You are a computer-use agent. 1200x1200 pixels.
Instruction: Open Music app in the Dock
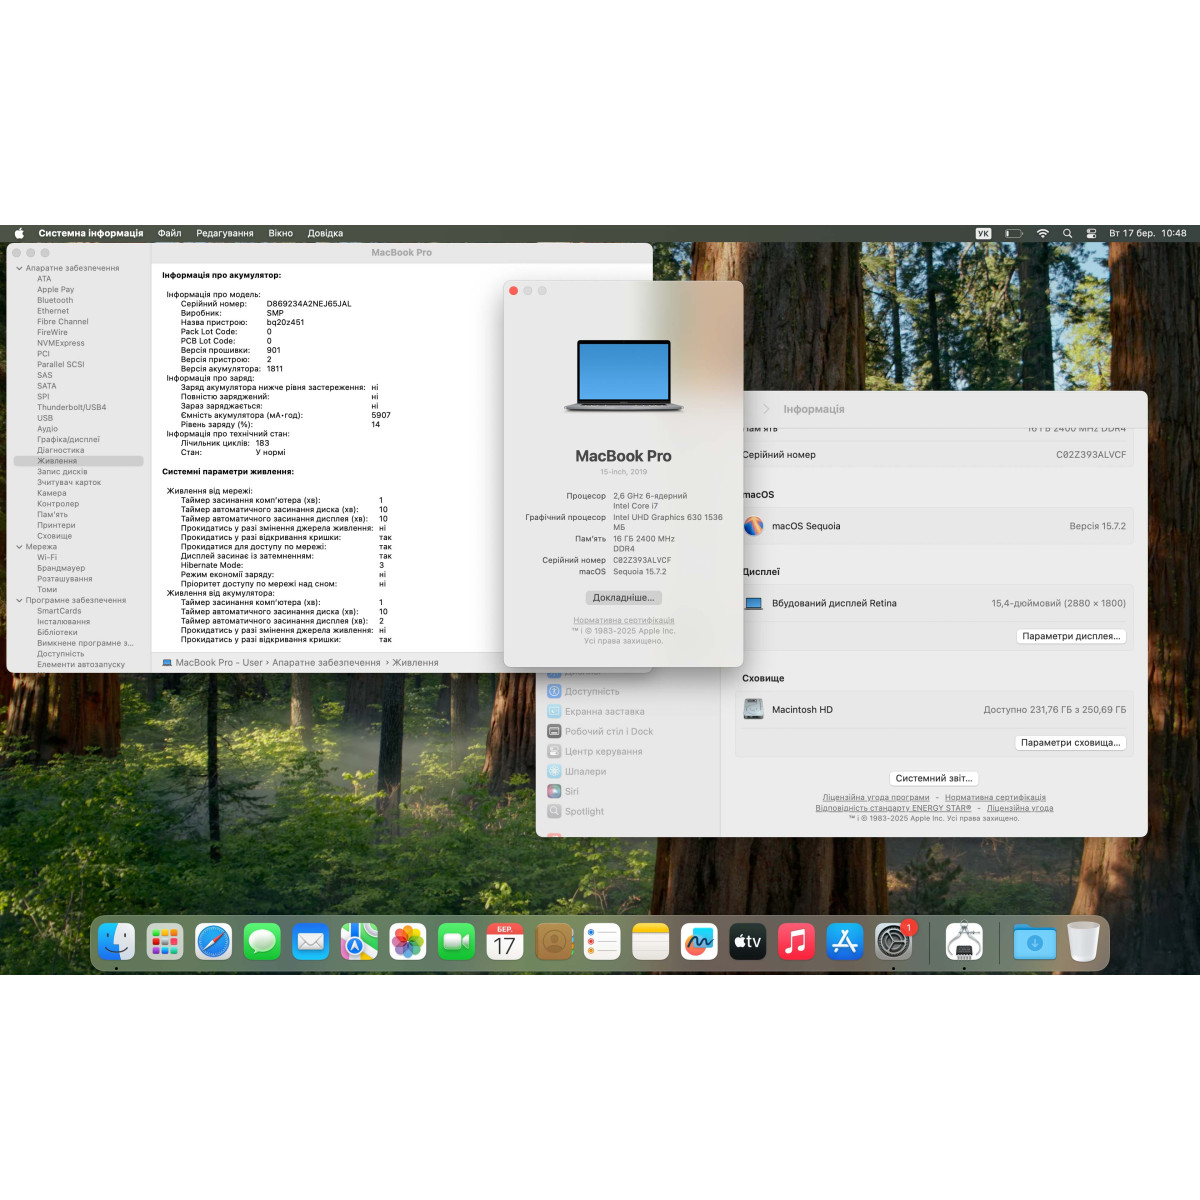796,941
